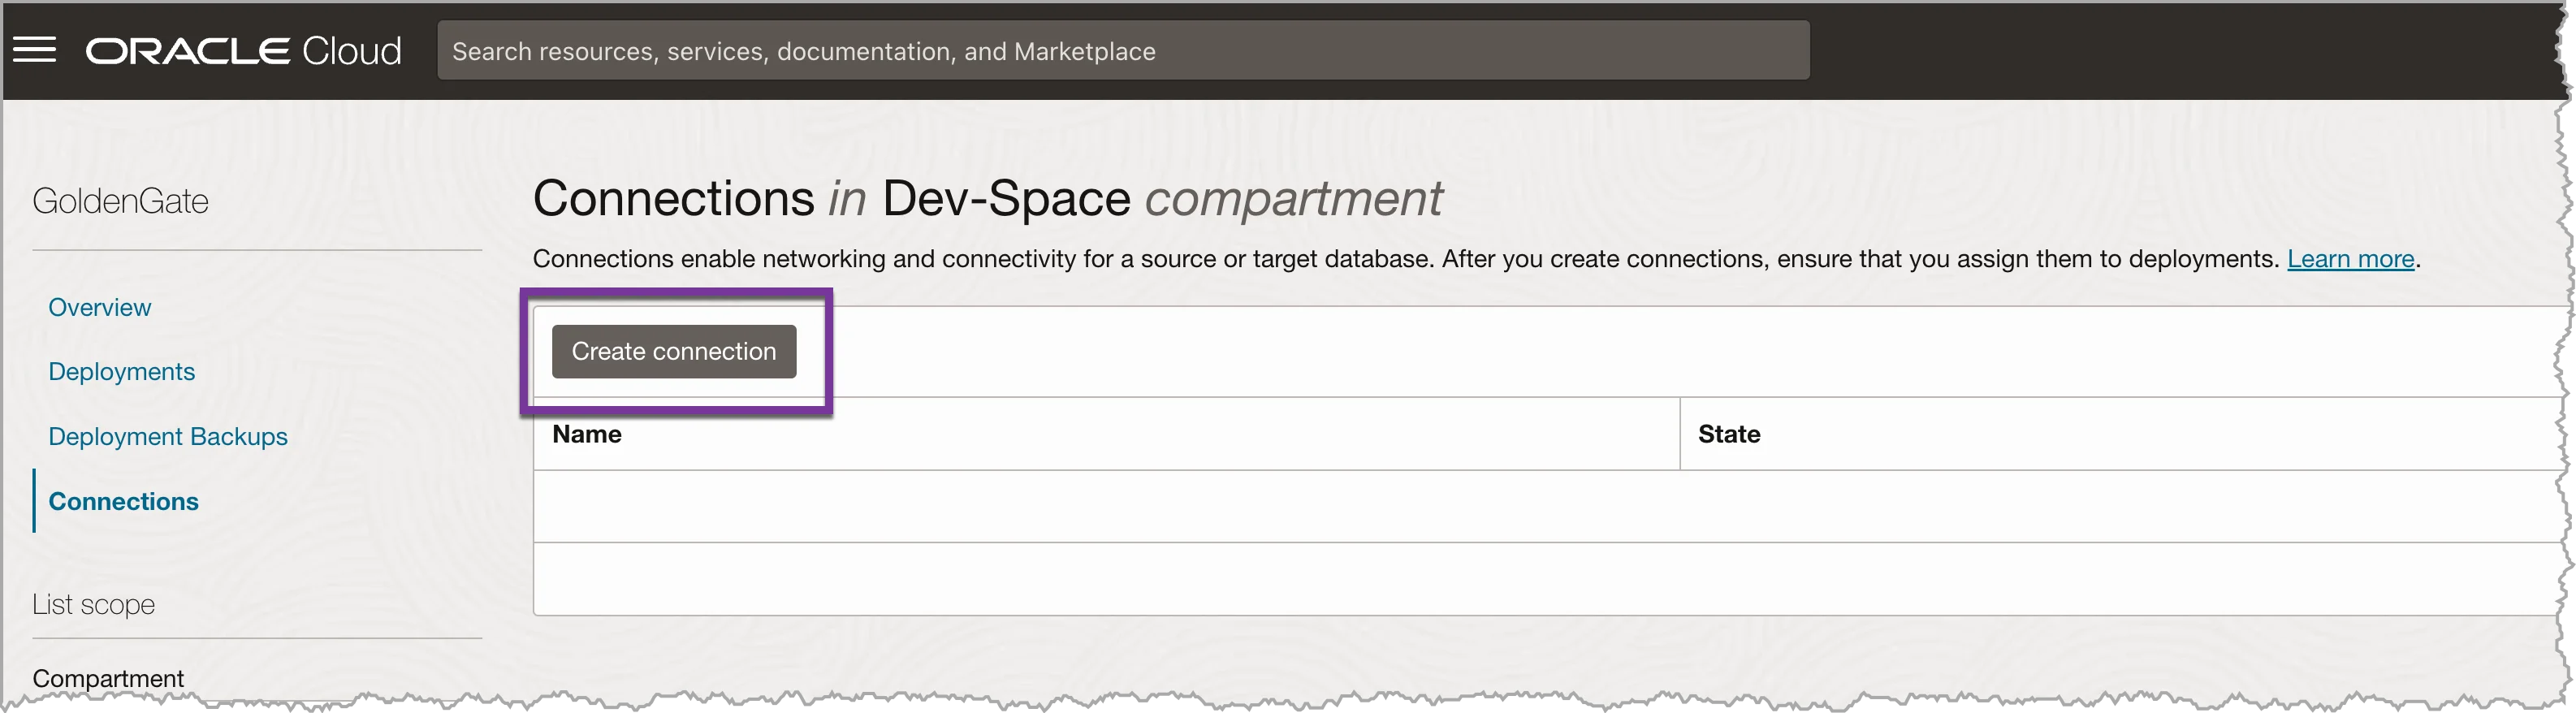2576x713 pixels.
Task: Select Connections in the sidebar
Action: (x=124, y=501)
